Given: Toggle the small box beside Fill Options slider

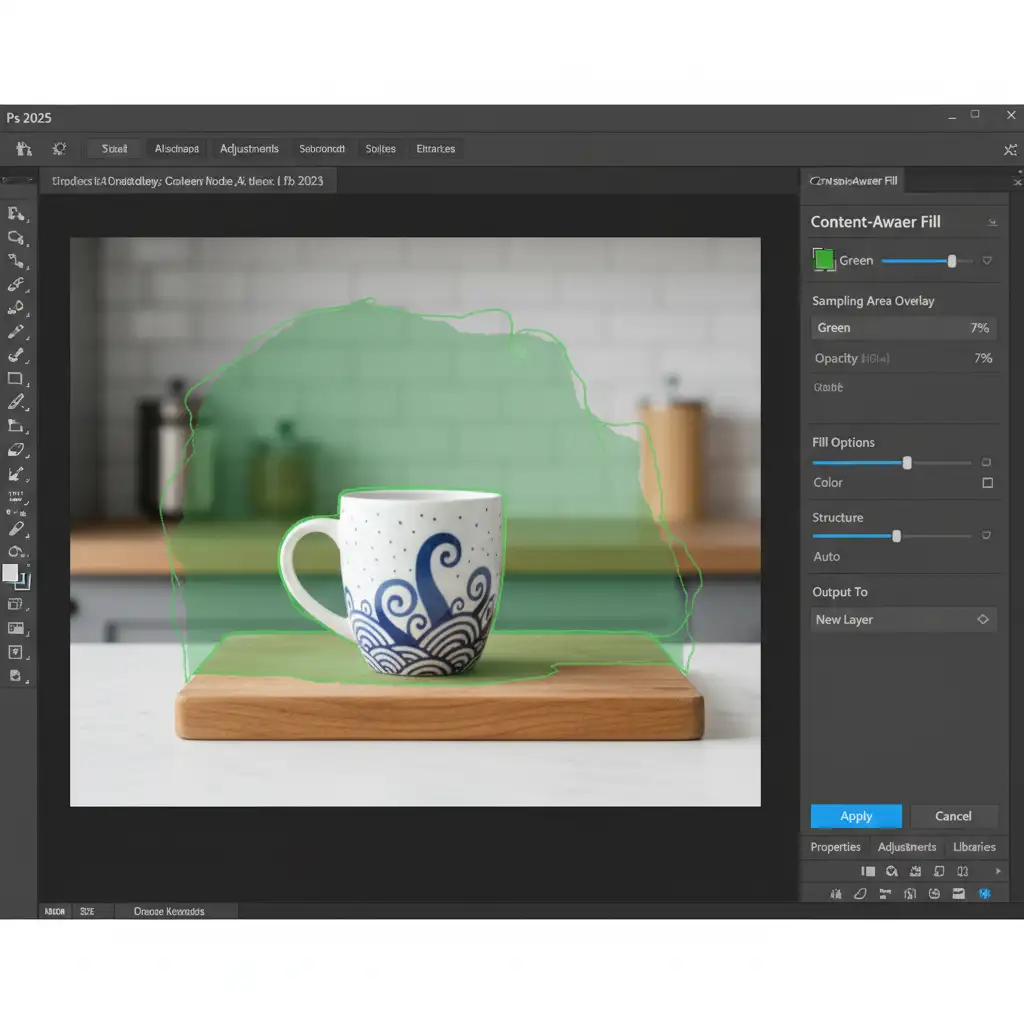Looking at the screenshot, I should [986, 463].
